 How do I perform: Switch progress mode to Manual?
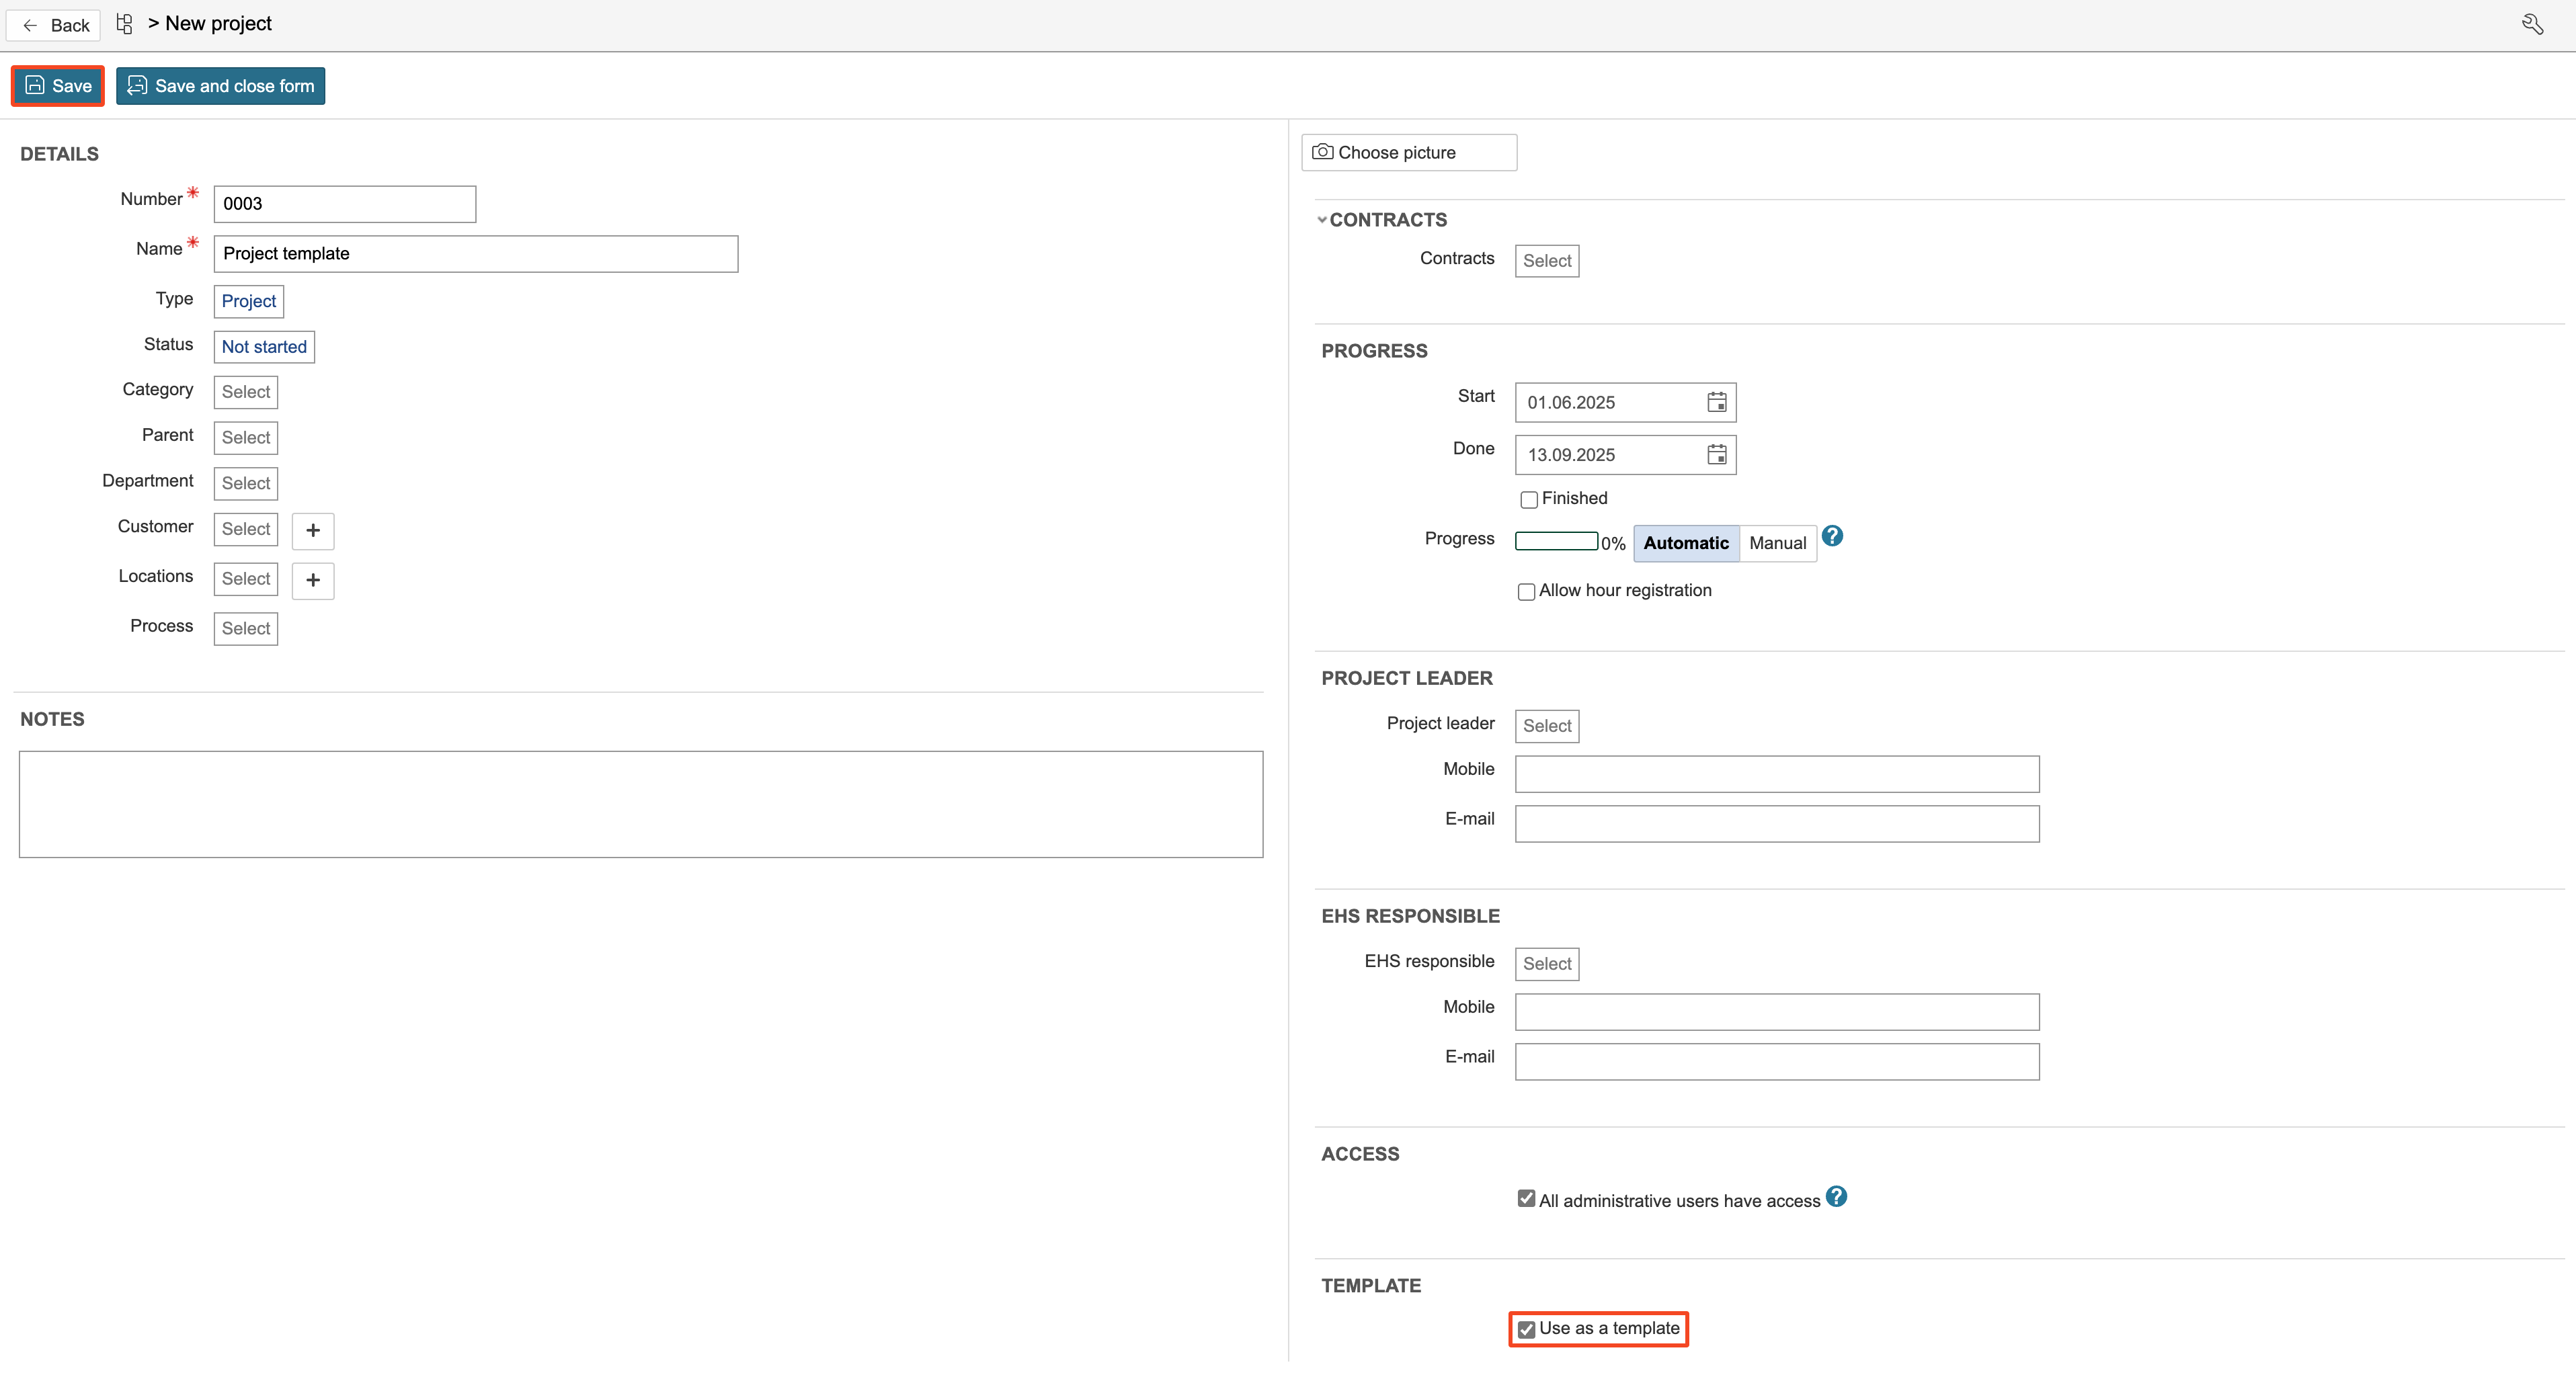[x=1777, y=543]
